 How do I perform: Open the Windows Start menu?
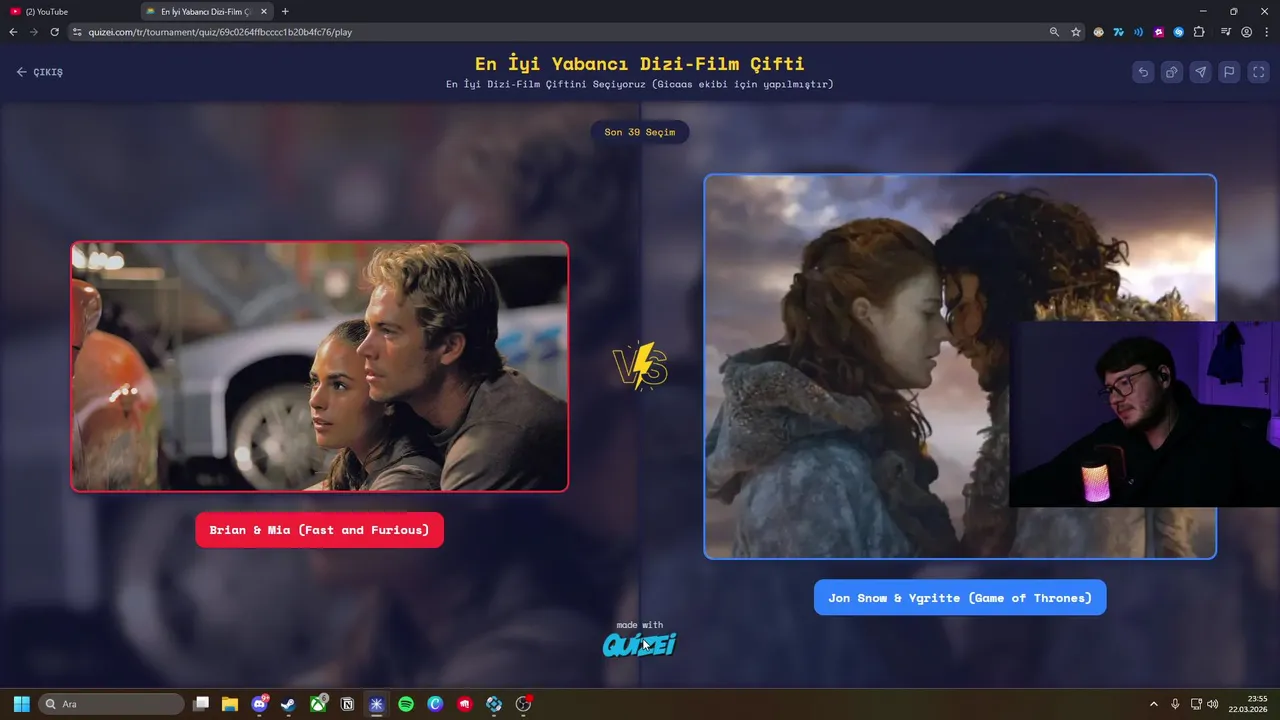21,704
